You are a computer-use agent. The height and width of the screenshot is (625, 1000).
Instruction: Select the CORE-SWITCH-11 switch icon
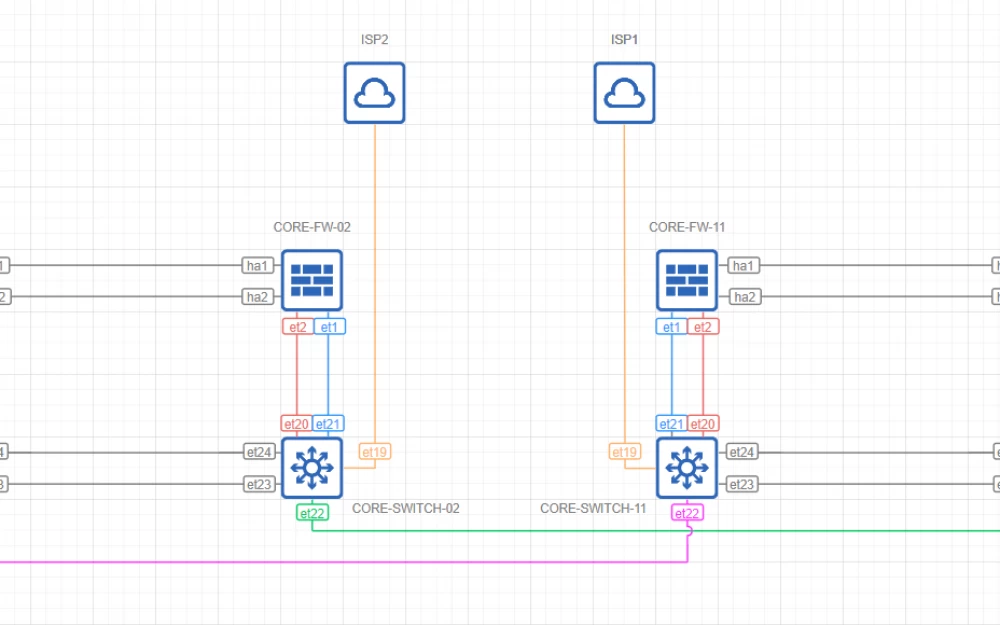(687, 468)
